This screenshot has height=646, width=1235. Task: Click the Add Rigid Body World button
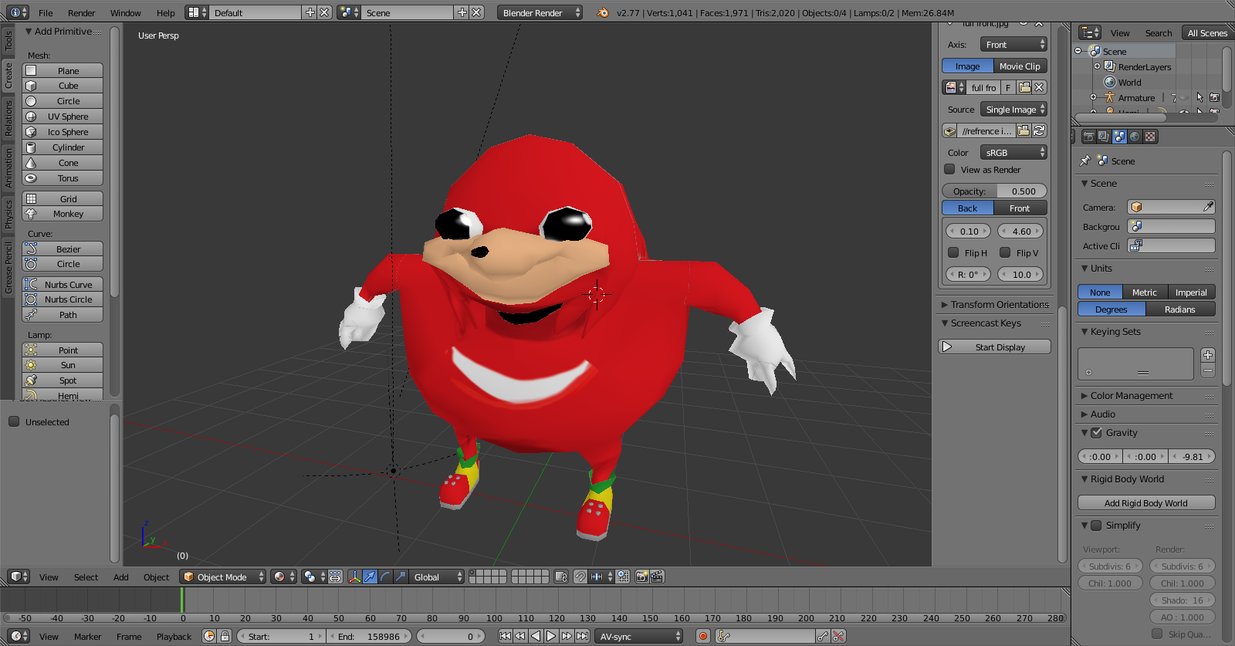[1146, 502]
